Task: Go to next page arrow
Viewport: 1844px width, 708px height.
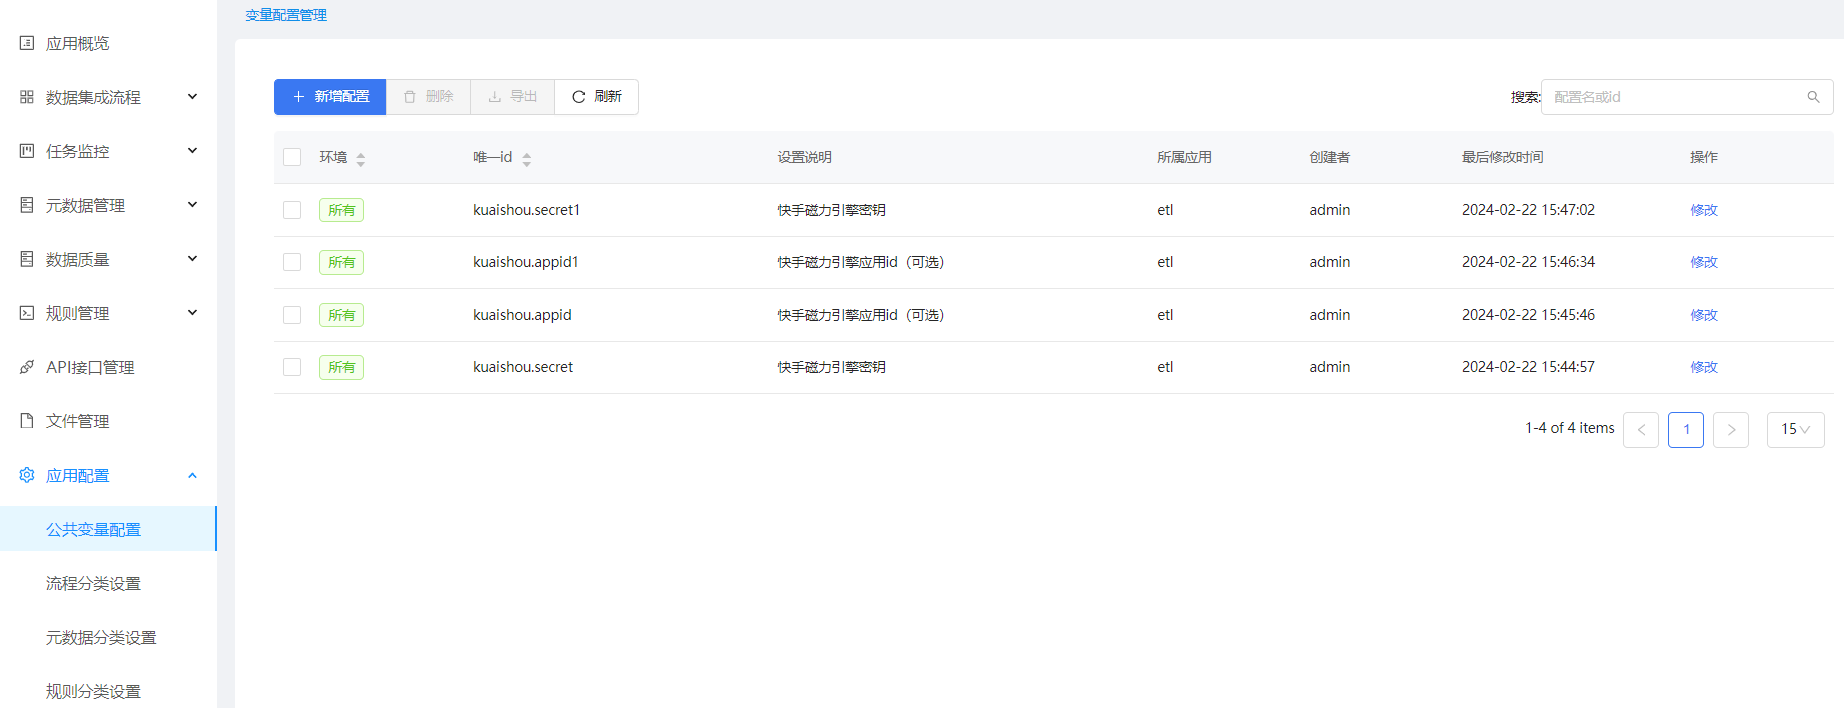Action: (1730, 430)
